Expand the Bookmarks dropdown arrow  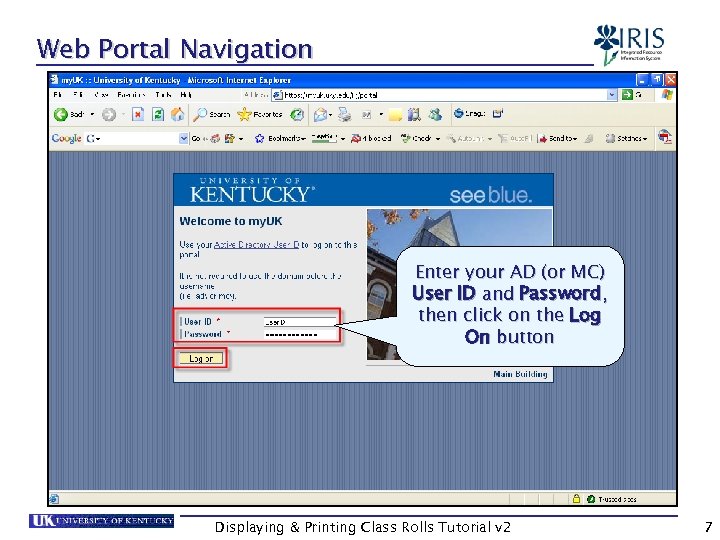[x=303, y=139]
